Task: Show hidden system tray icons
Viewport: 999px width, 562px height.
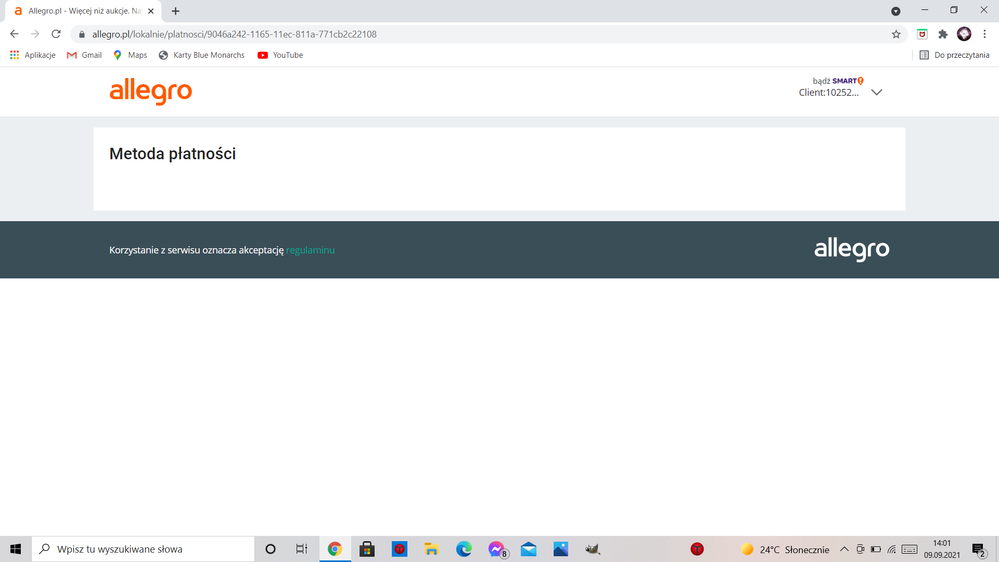Action: [844, 549]
